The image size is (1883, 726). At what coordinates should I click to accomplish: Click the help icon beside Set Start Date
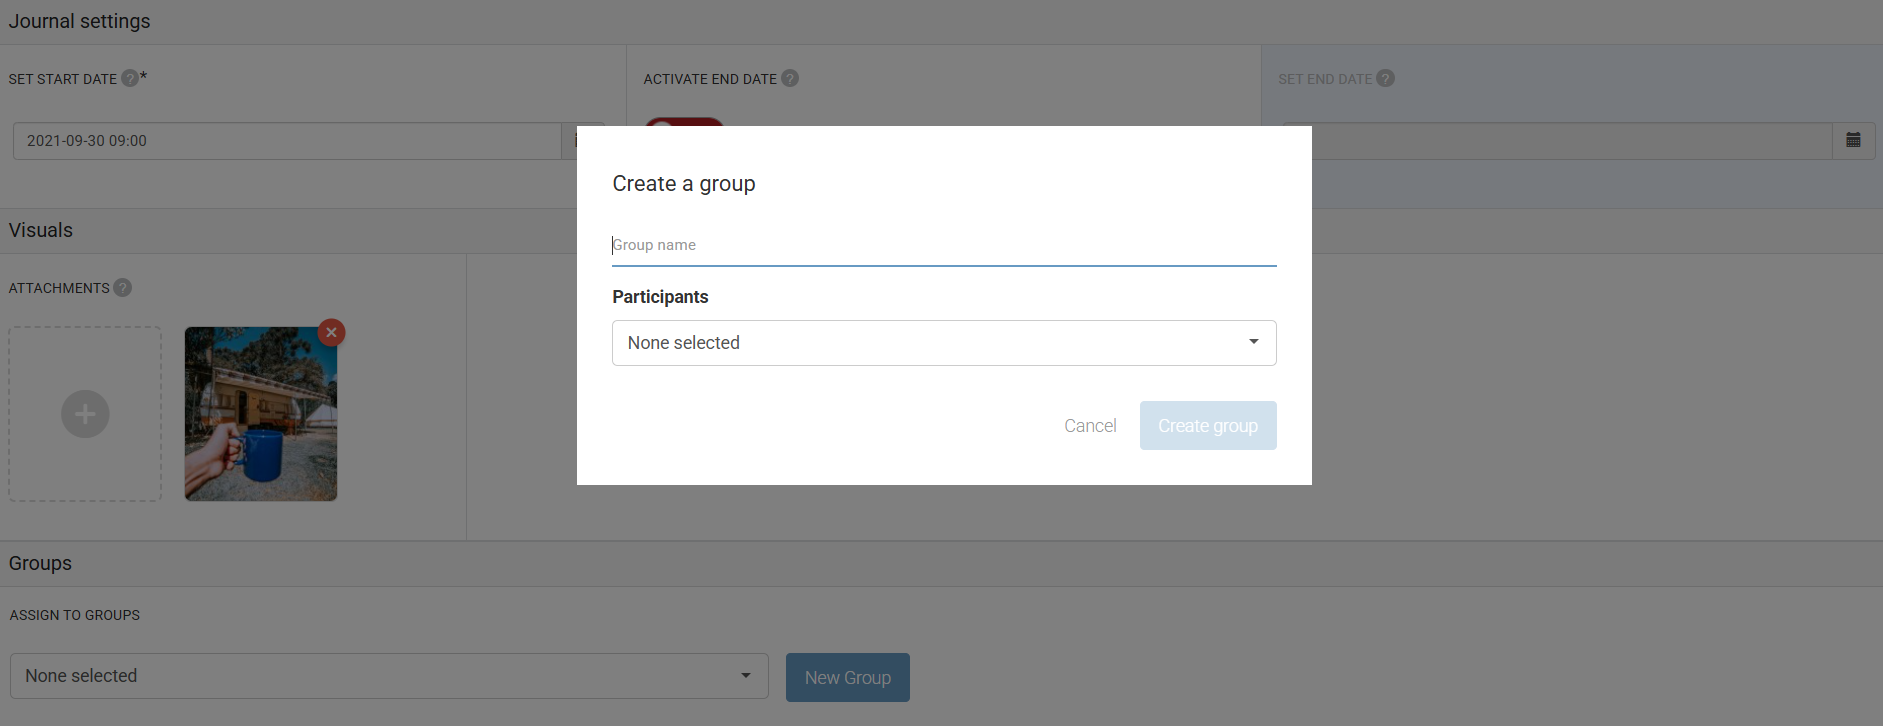130,78
